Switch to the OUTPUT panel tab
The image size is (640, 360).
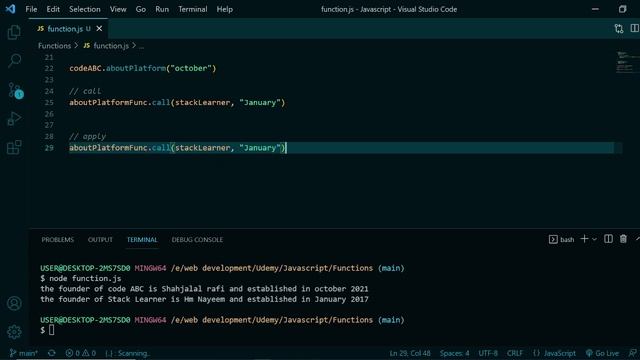click(x=100, y=240)
